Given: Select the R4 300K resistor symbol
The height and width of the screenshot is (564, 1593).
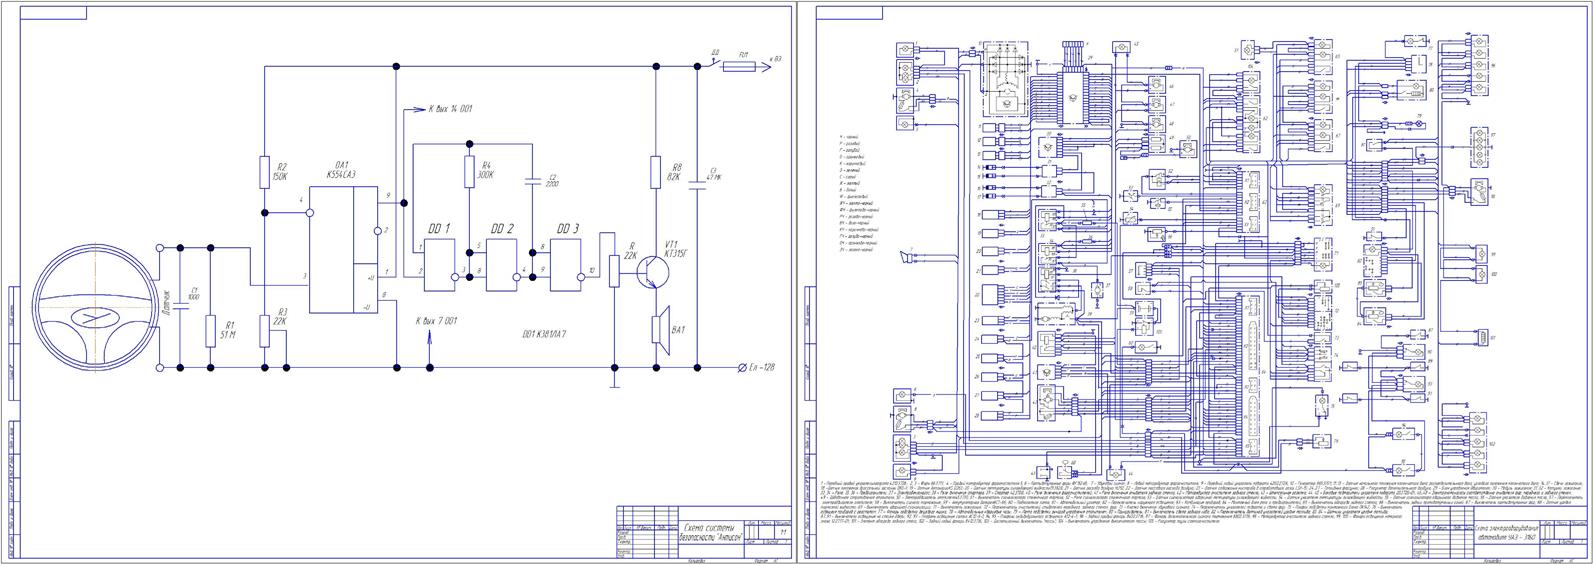Looking at the screenshot, I should coord(468,171).
